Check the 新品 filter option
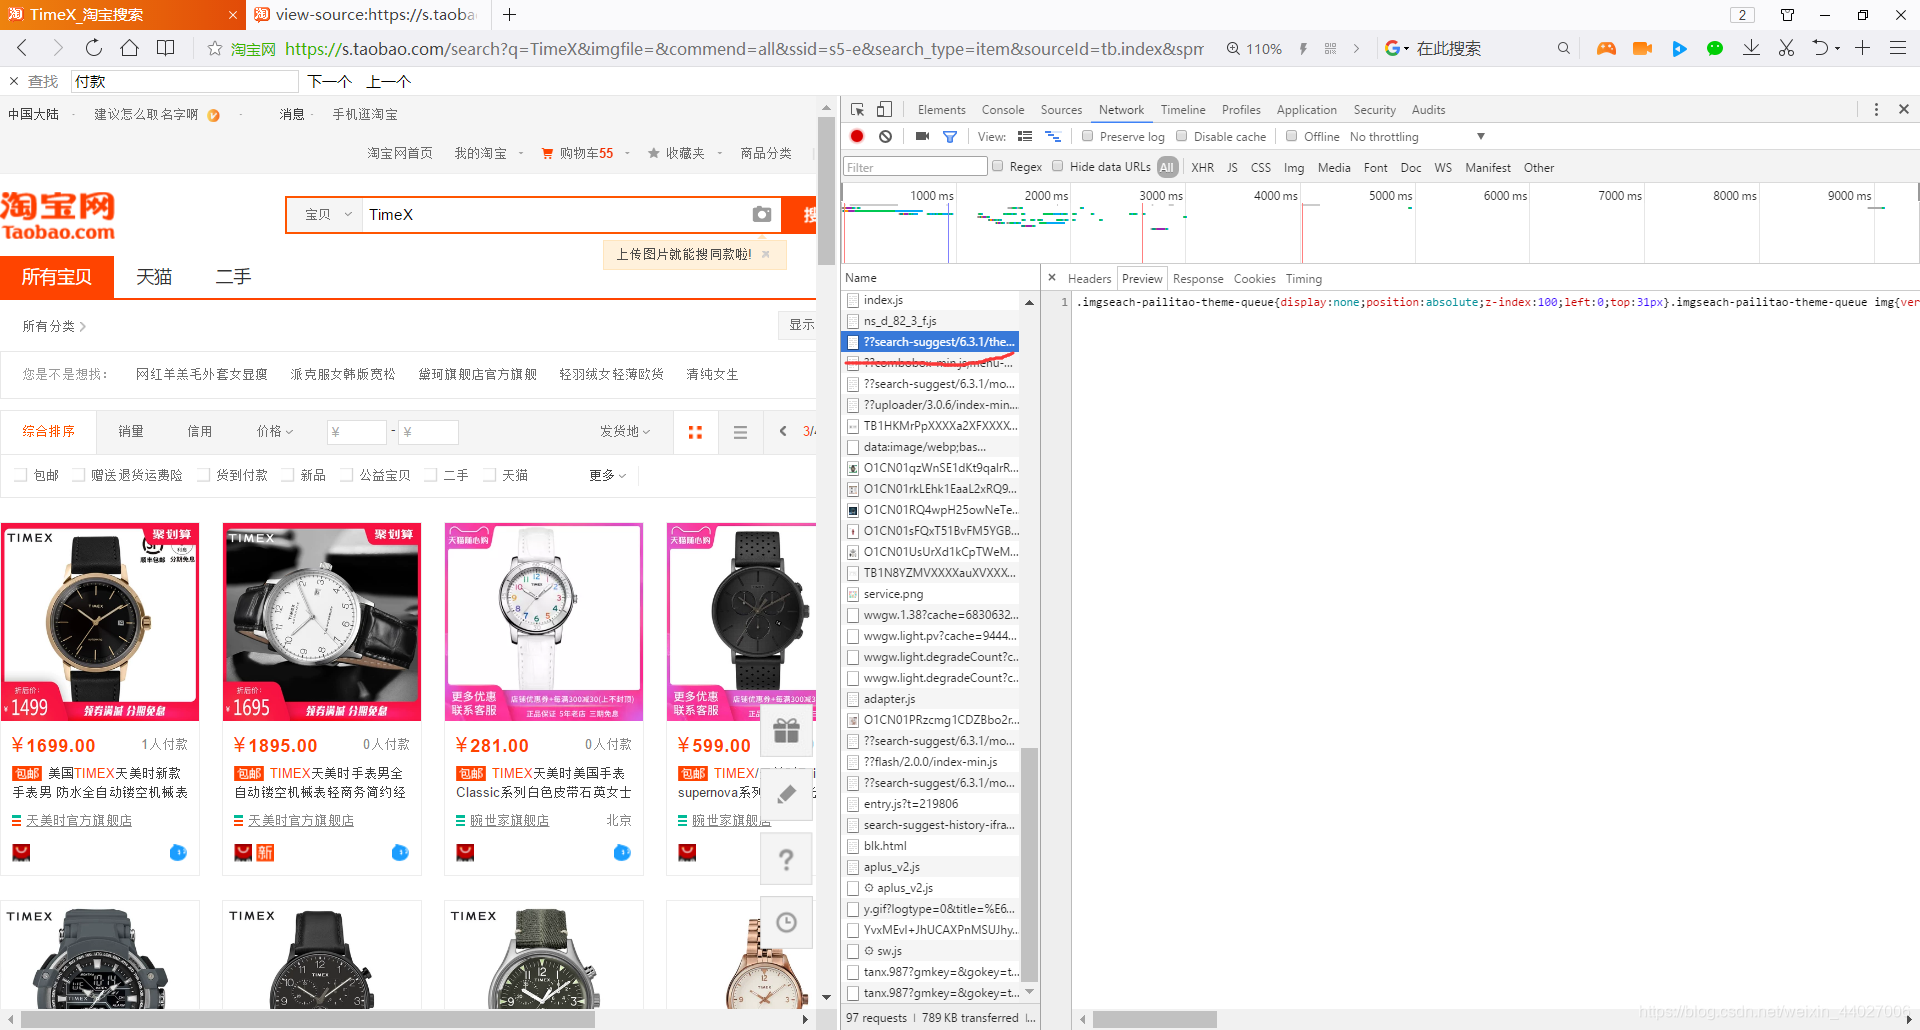 coord(288,475)
